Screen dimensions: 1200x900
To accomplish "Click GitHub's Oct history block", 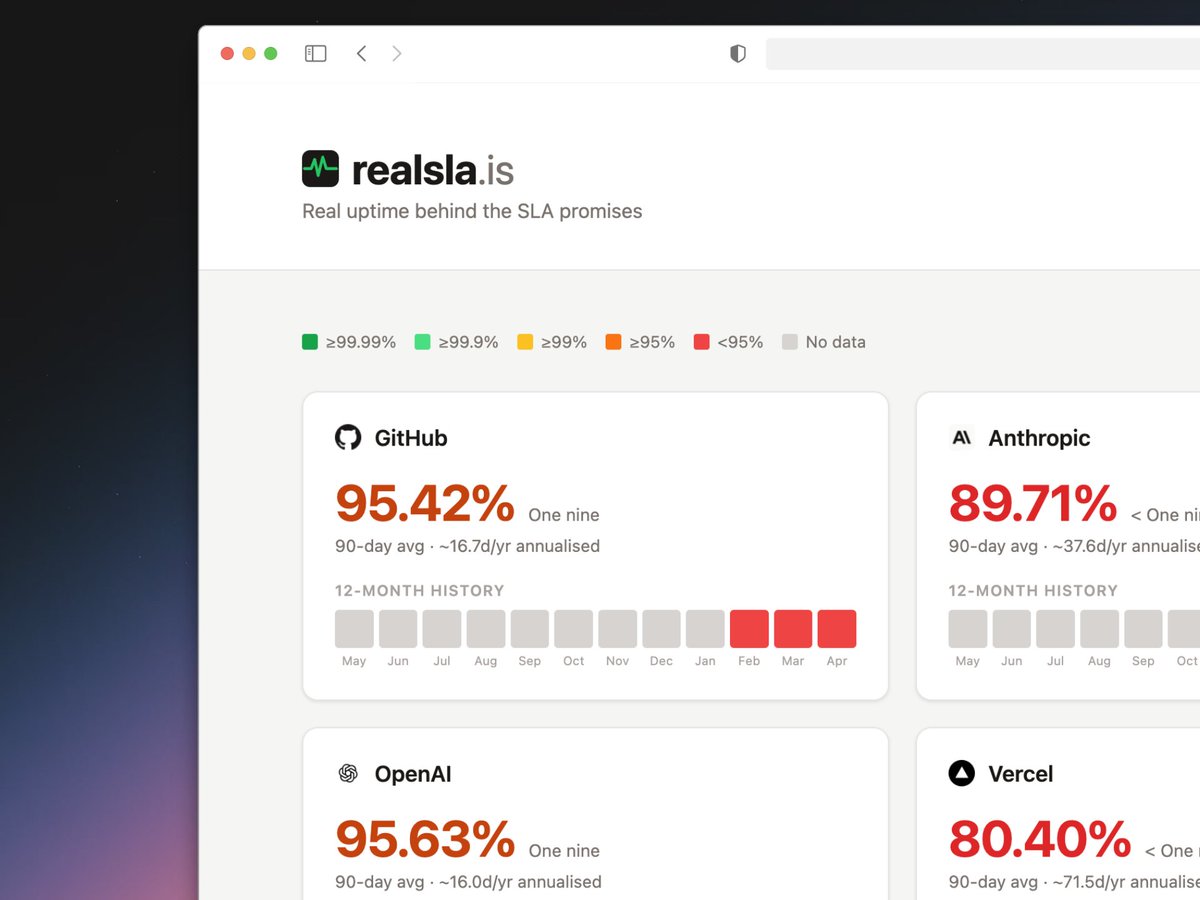I will (x=574, y=629).
